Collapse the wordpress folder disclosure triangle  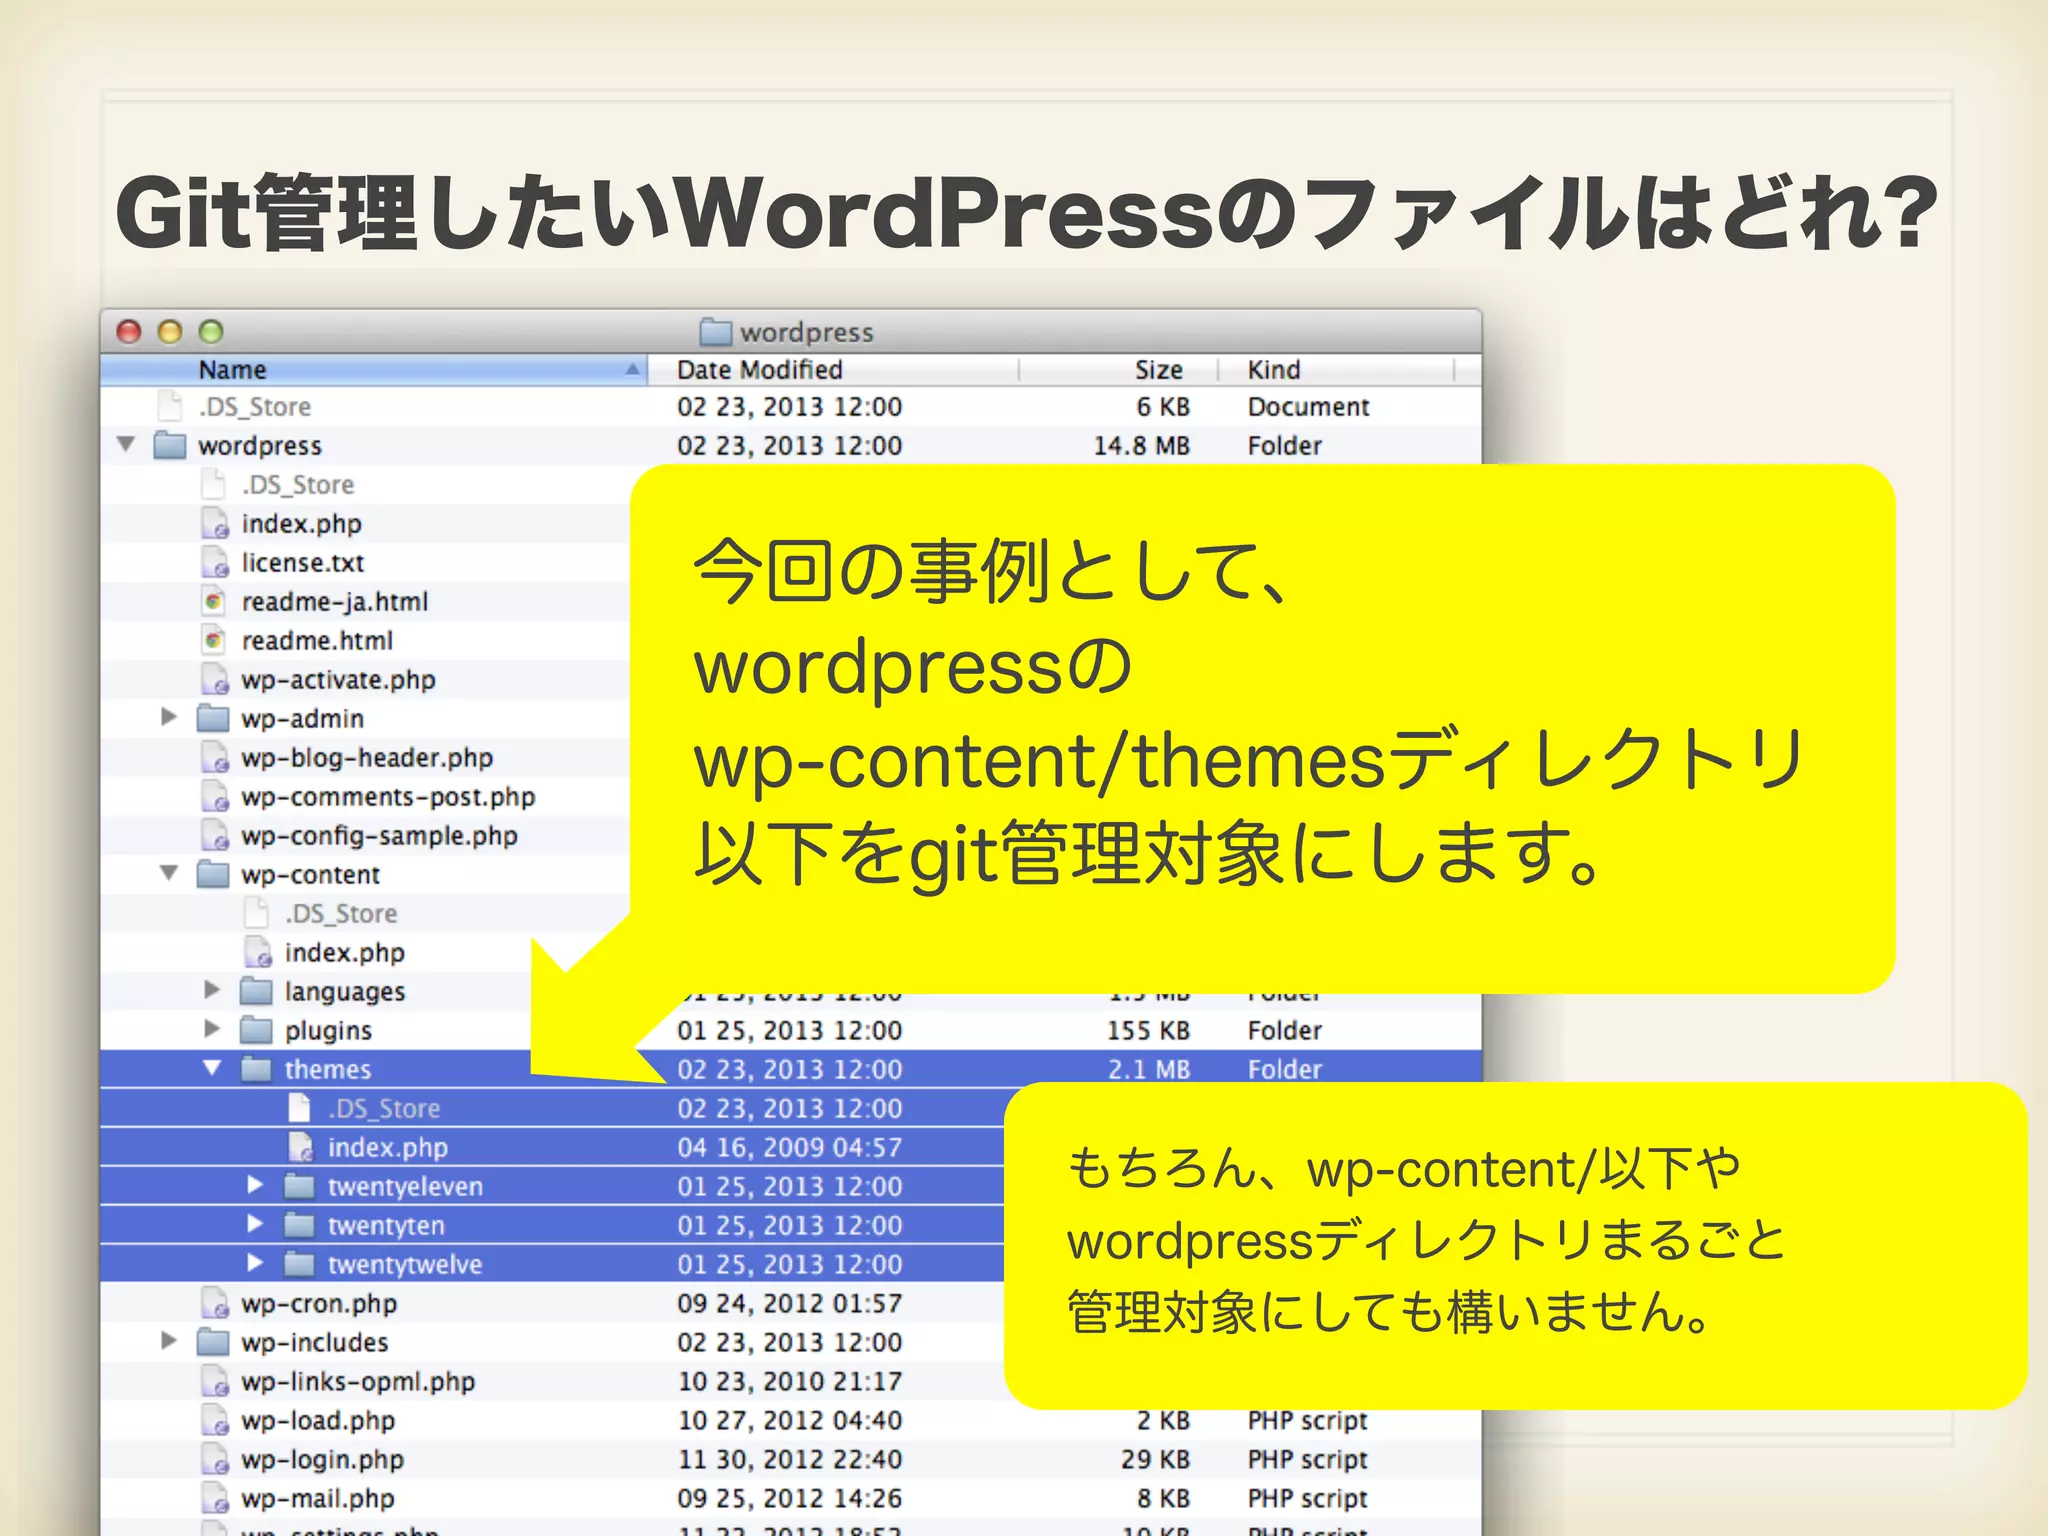[126, 444]
